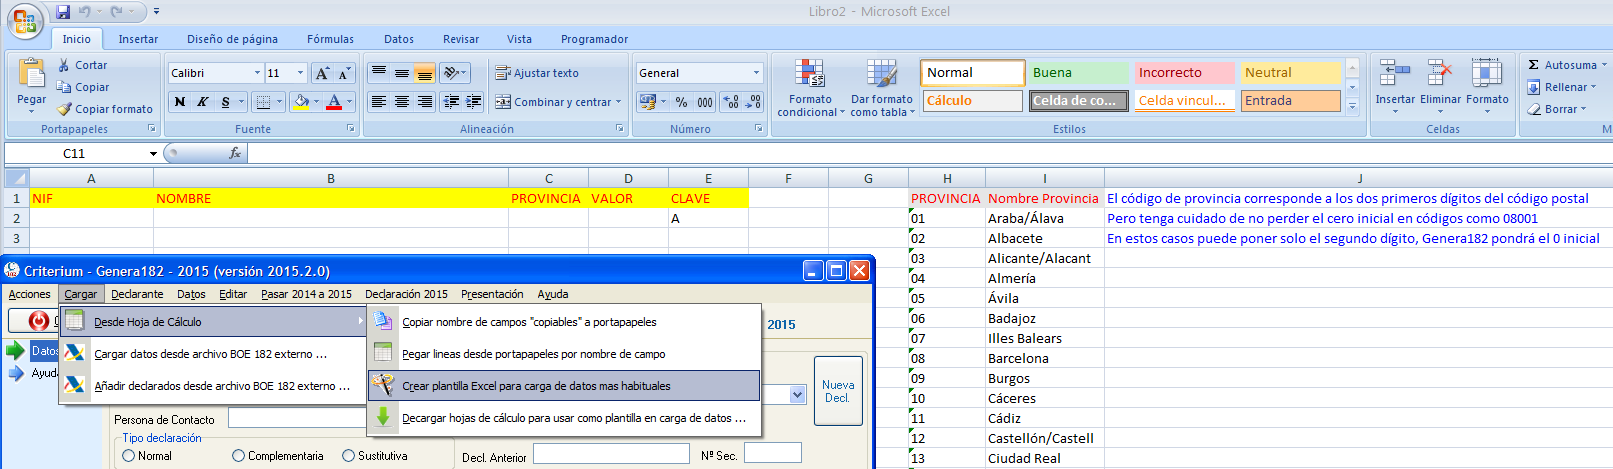This screenshot has width=1613, height=469.
Task: Apply percent style format
Action: click(681, 102)
